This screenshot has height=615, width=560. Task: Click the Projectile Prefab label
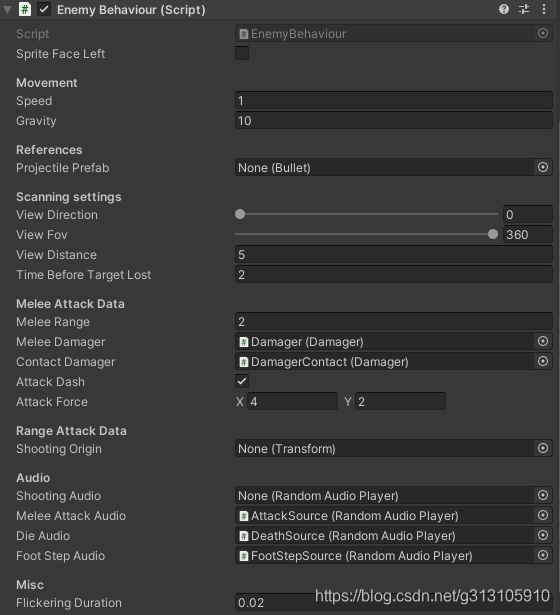coord(63,168)
